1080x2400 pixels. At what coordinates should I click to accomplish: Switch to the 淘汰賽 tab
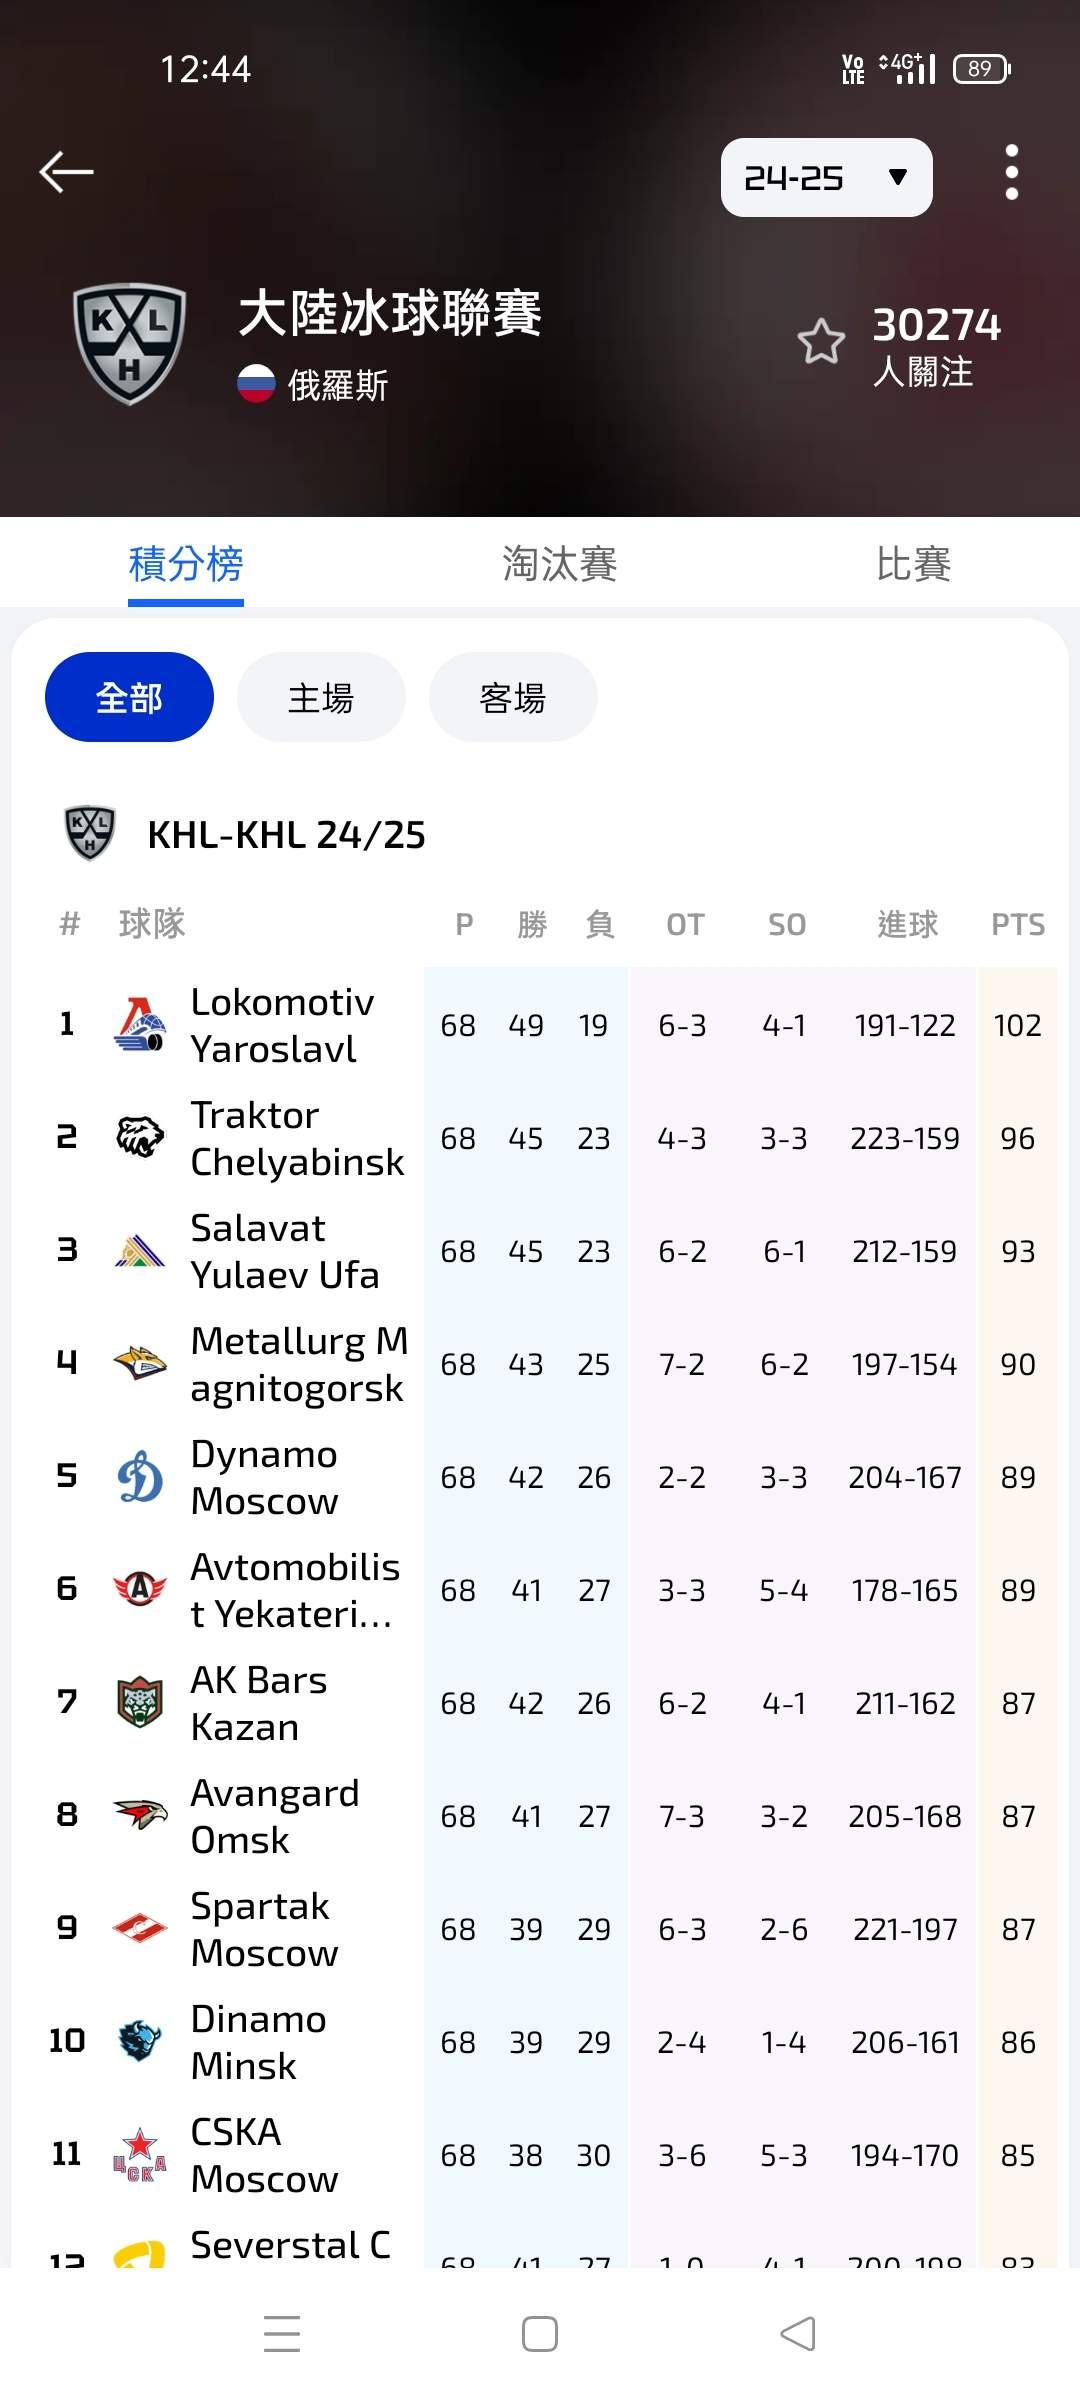559,564
